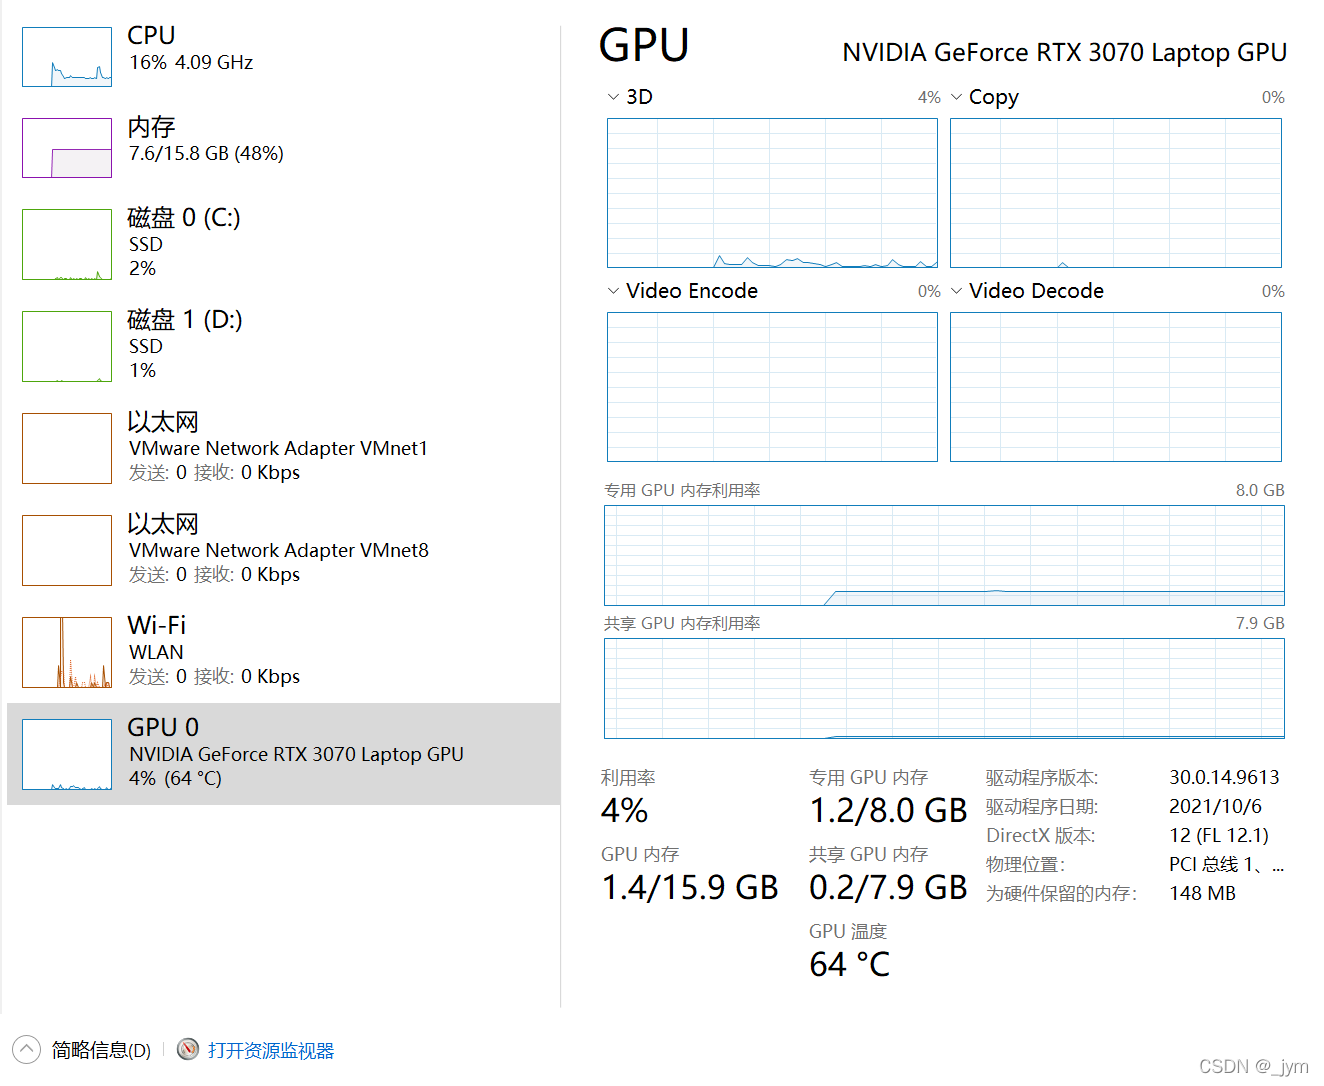Select the Wi-Fi WLAN entry
This screenshot has height=1086, width=1324.
tap(283, 652)
